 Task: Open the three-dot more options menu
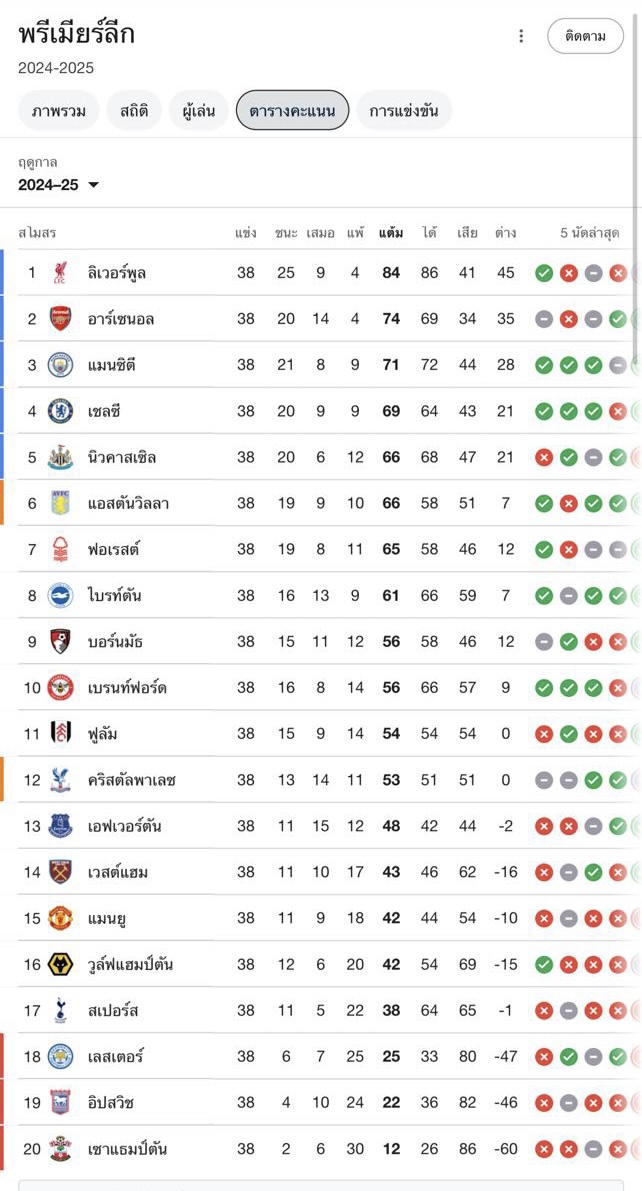[521, 36]
